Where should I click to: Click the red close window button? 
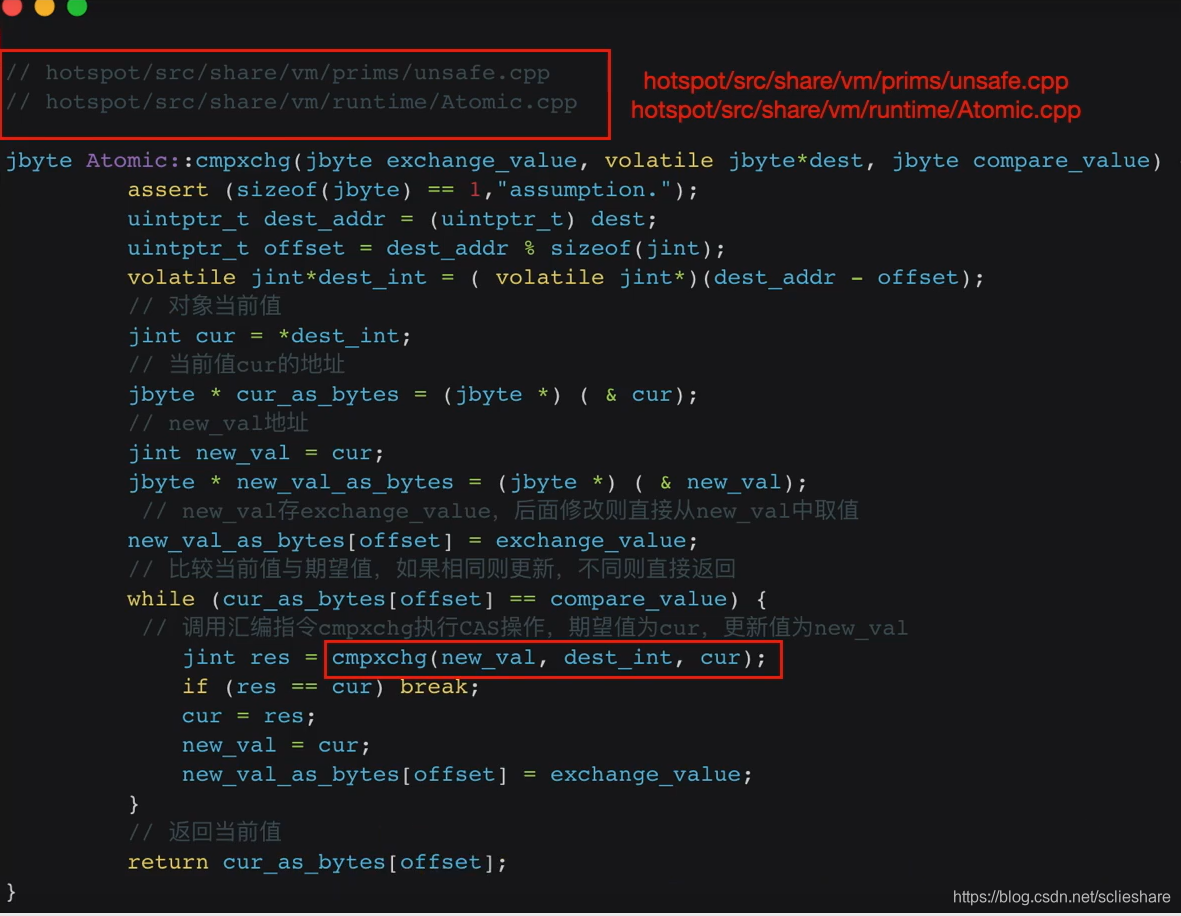(x=11, y=6)
